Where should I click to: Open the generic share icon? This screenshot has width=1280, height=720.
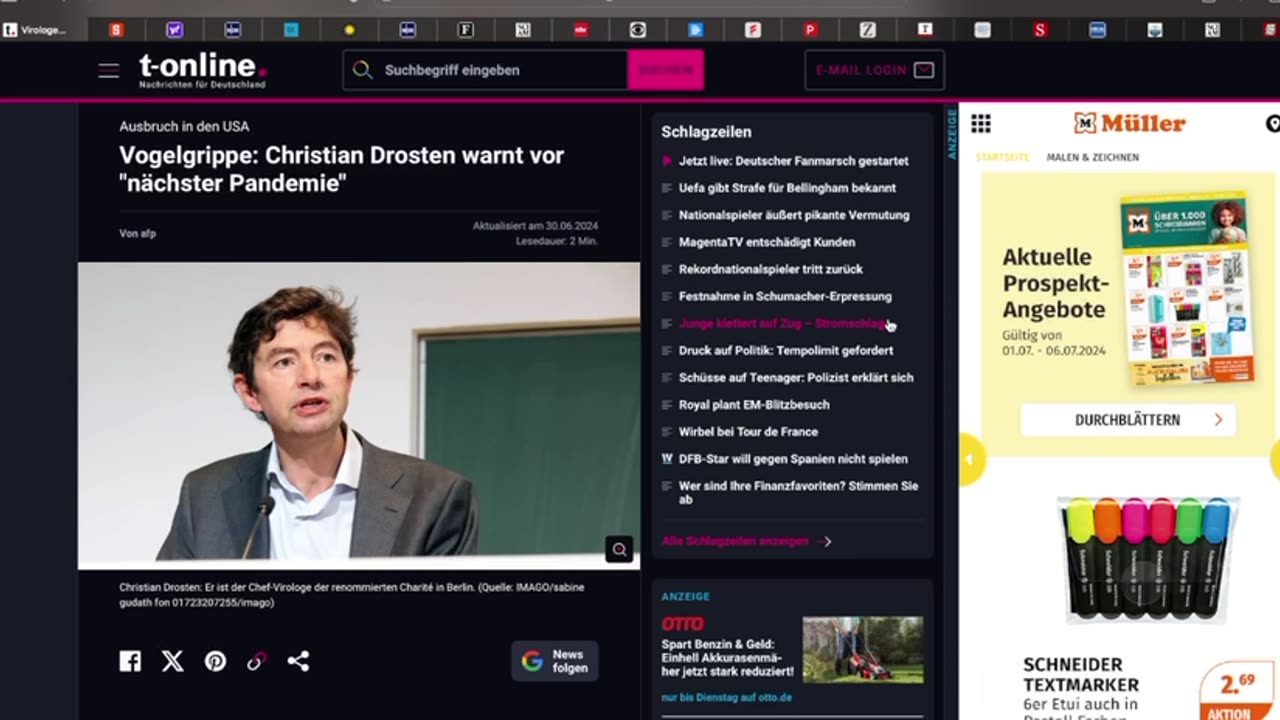pyautogui.click(x=298, y=661)
